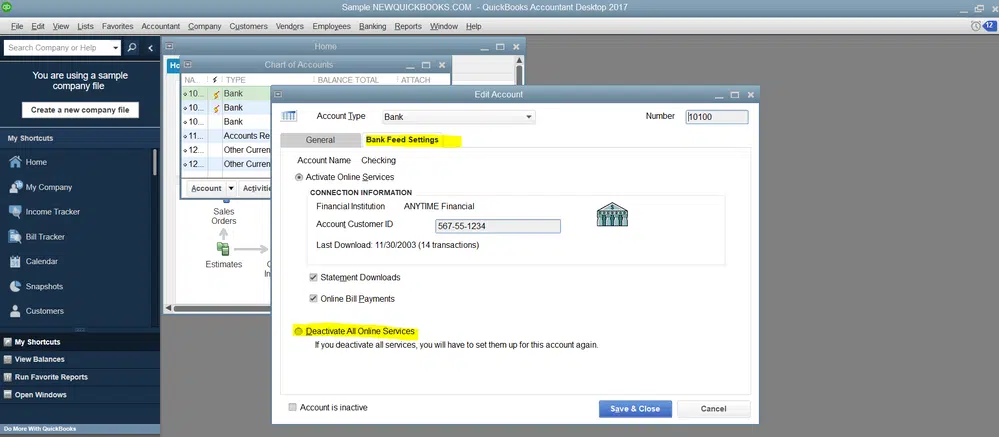Click the TYPE column header

click(x=236, y=80)
